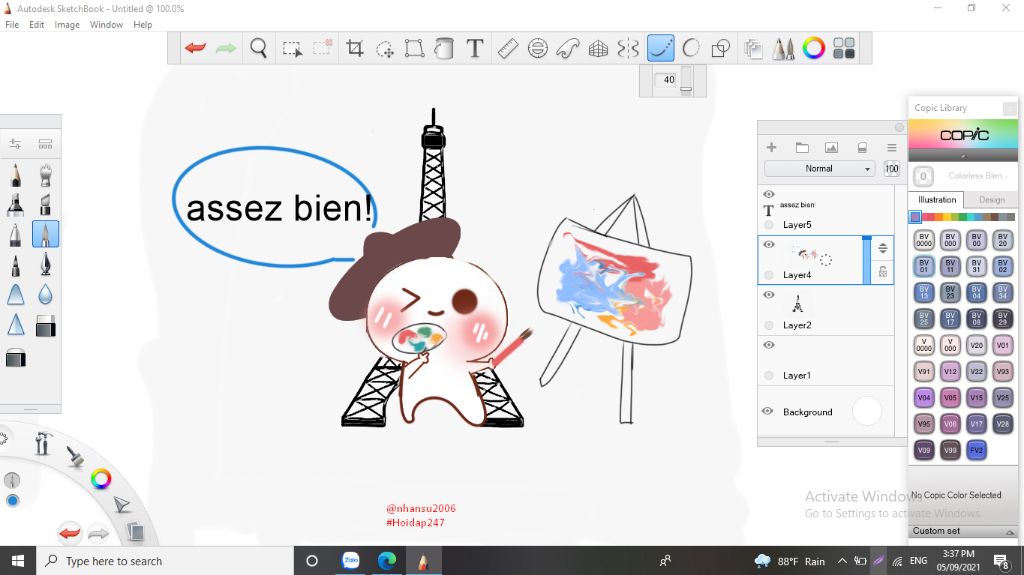
Task: Open the Image menu
Action: [x=67, y=24]
